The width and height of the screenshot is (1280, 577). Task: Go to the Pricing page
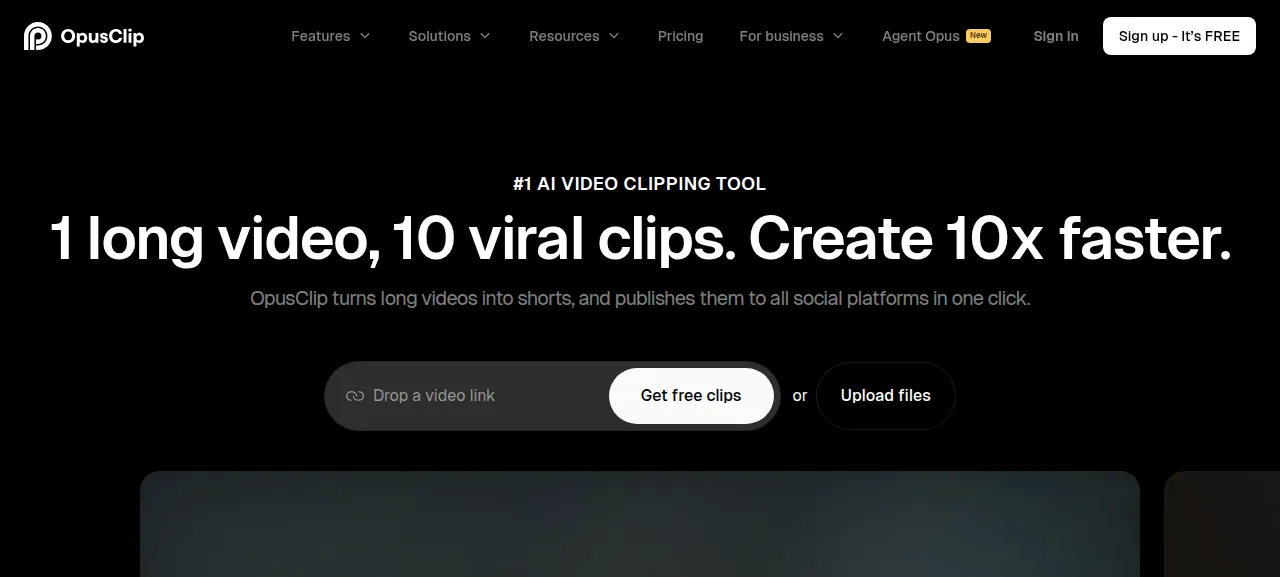(x=681, y=36)
